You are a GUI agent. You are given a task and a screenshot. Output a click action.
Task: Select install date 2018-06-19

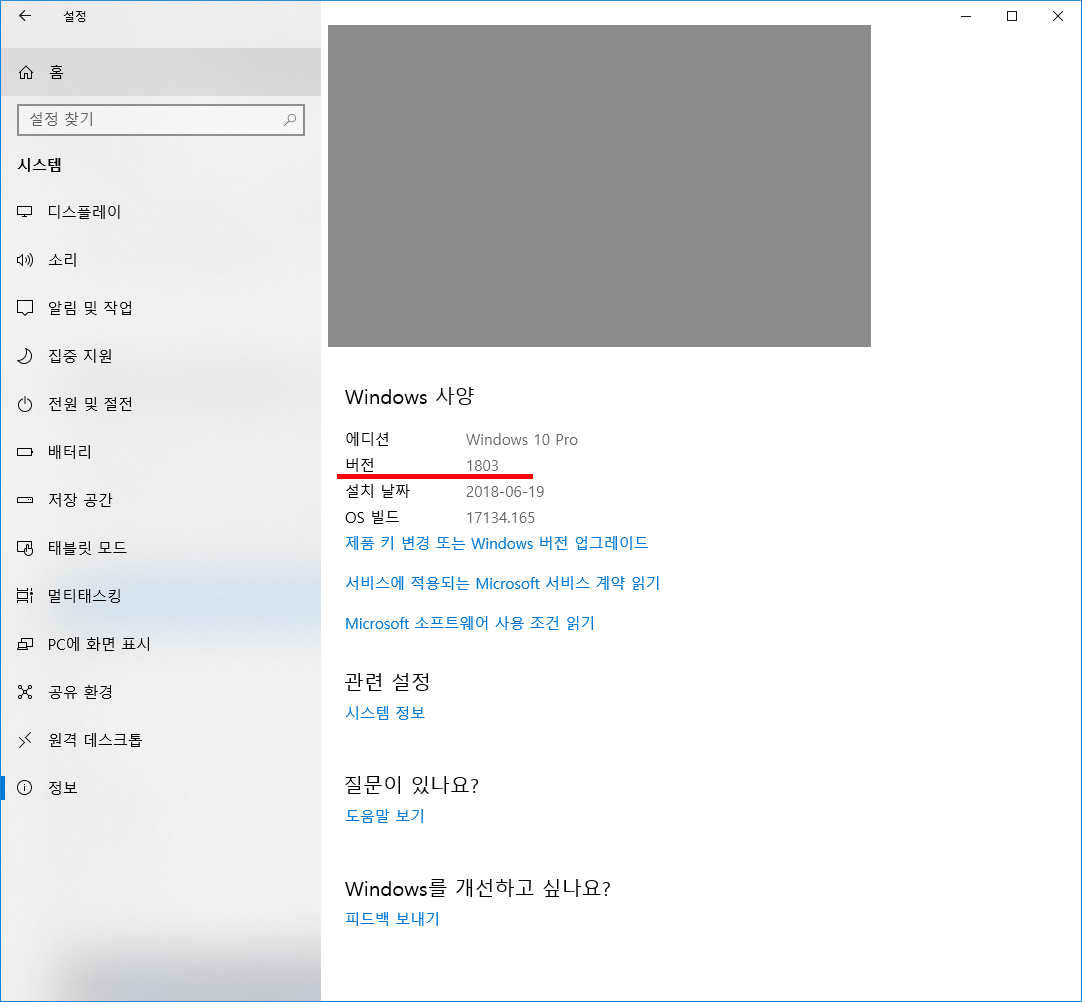click(x=505, y=491)
